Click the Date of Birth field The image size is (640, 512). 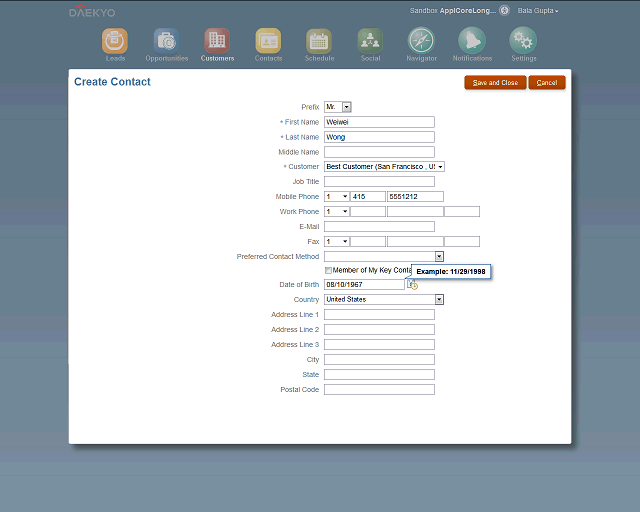coord(364,284)
